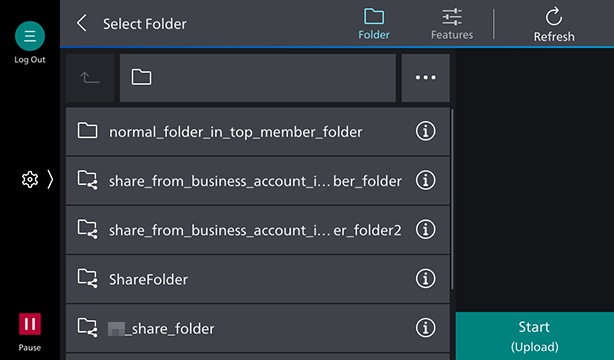Navigate up one folder level
The height and width of the screenshot is (360, 614).
tap(90, 78)
